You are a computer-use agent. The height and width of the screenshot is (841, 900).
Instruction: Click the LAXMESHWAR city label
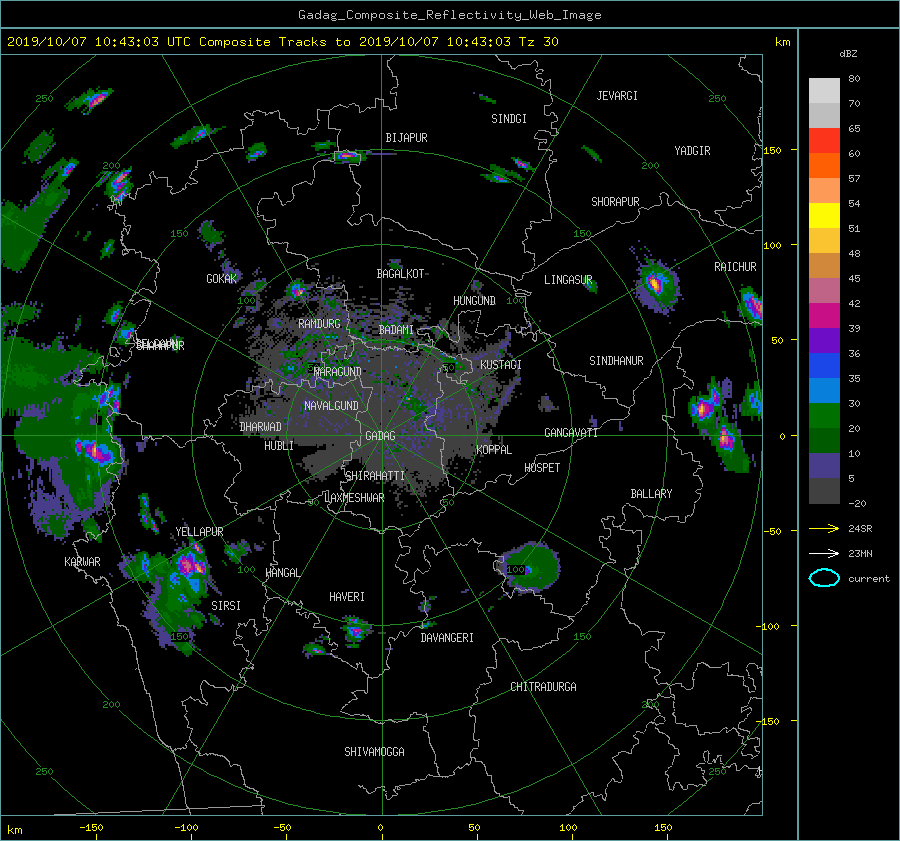tap(354, 498)
